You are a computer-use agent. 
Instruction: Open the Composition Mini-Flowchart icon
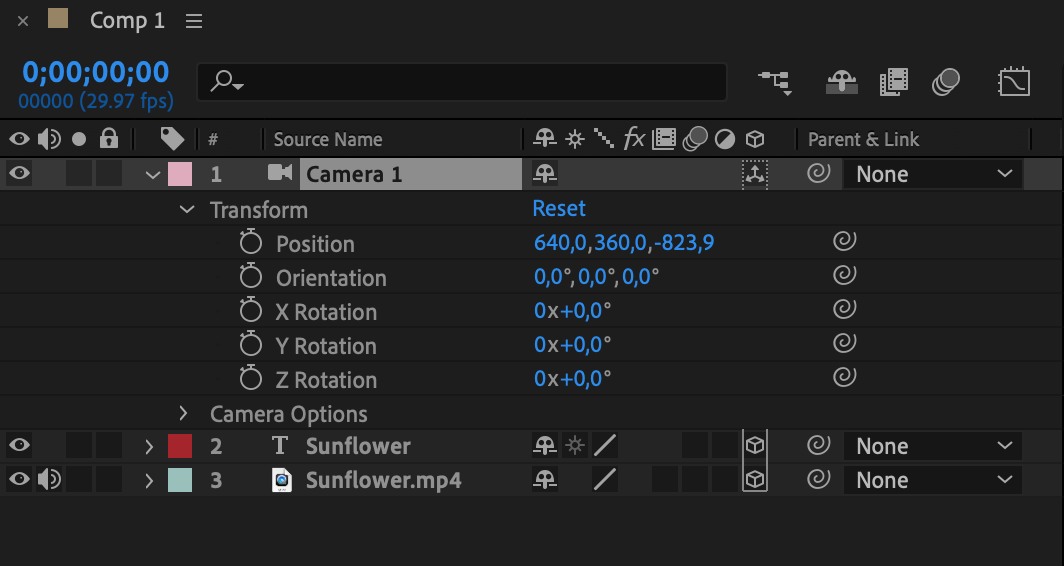[x=775, y=82]
